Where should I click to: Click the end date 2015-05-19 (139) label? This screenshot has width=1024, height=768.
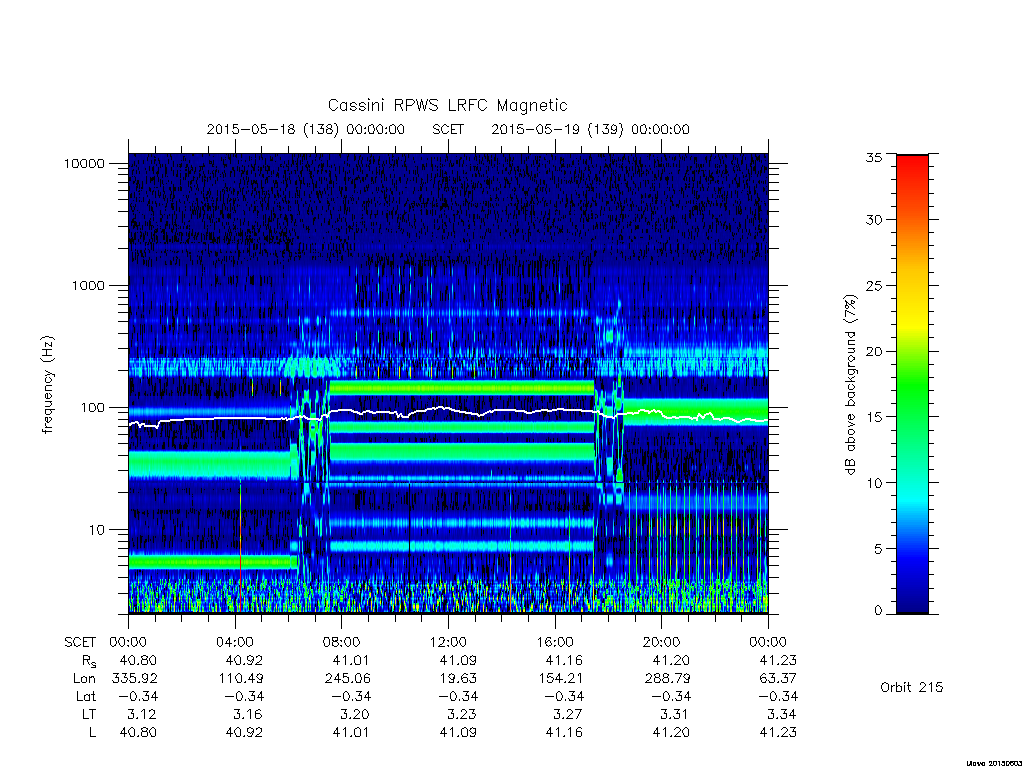[557, 129]
